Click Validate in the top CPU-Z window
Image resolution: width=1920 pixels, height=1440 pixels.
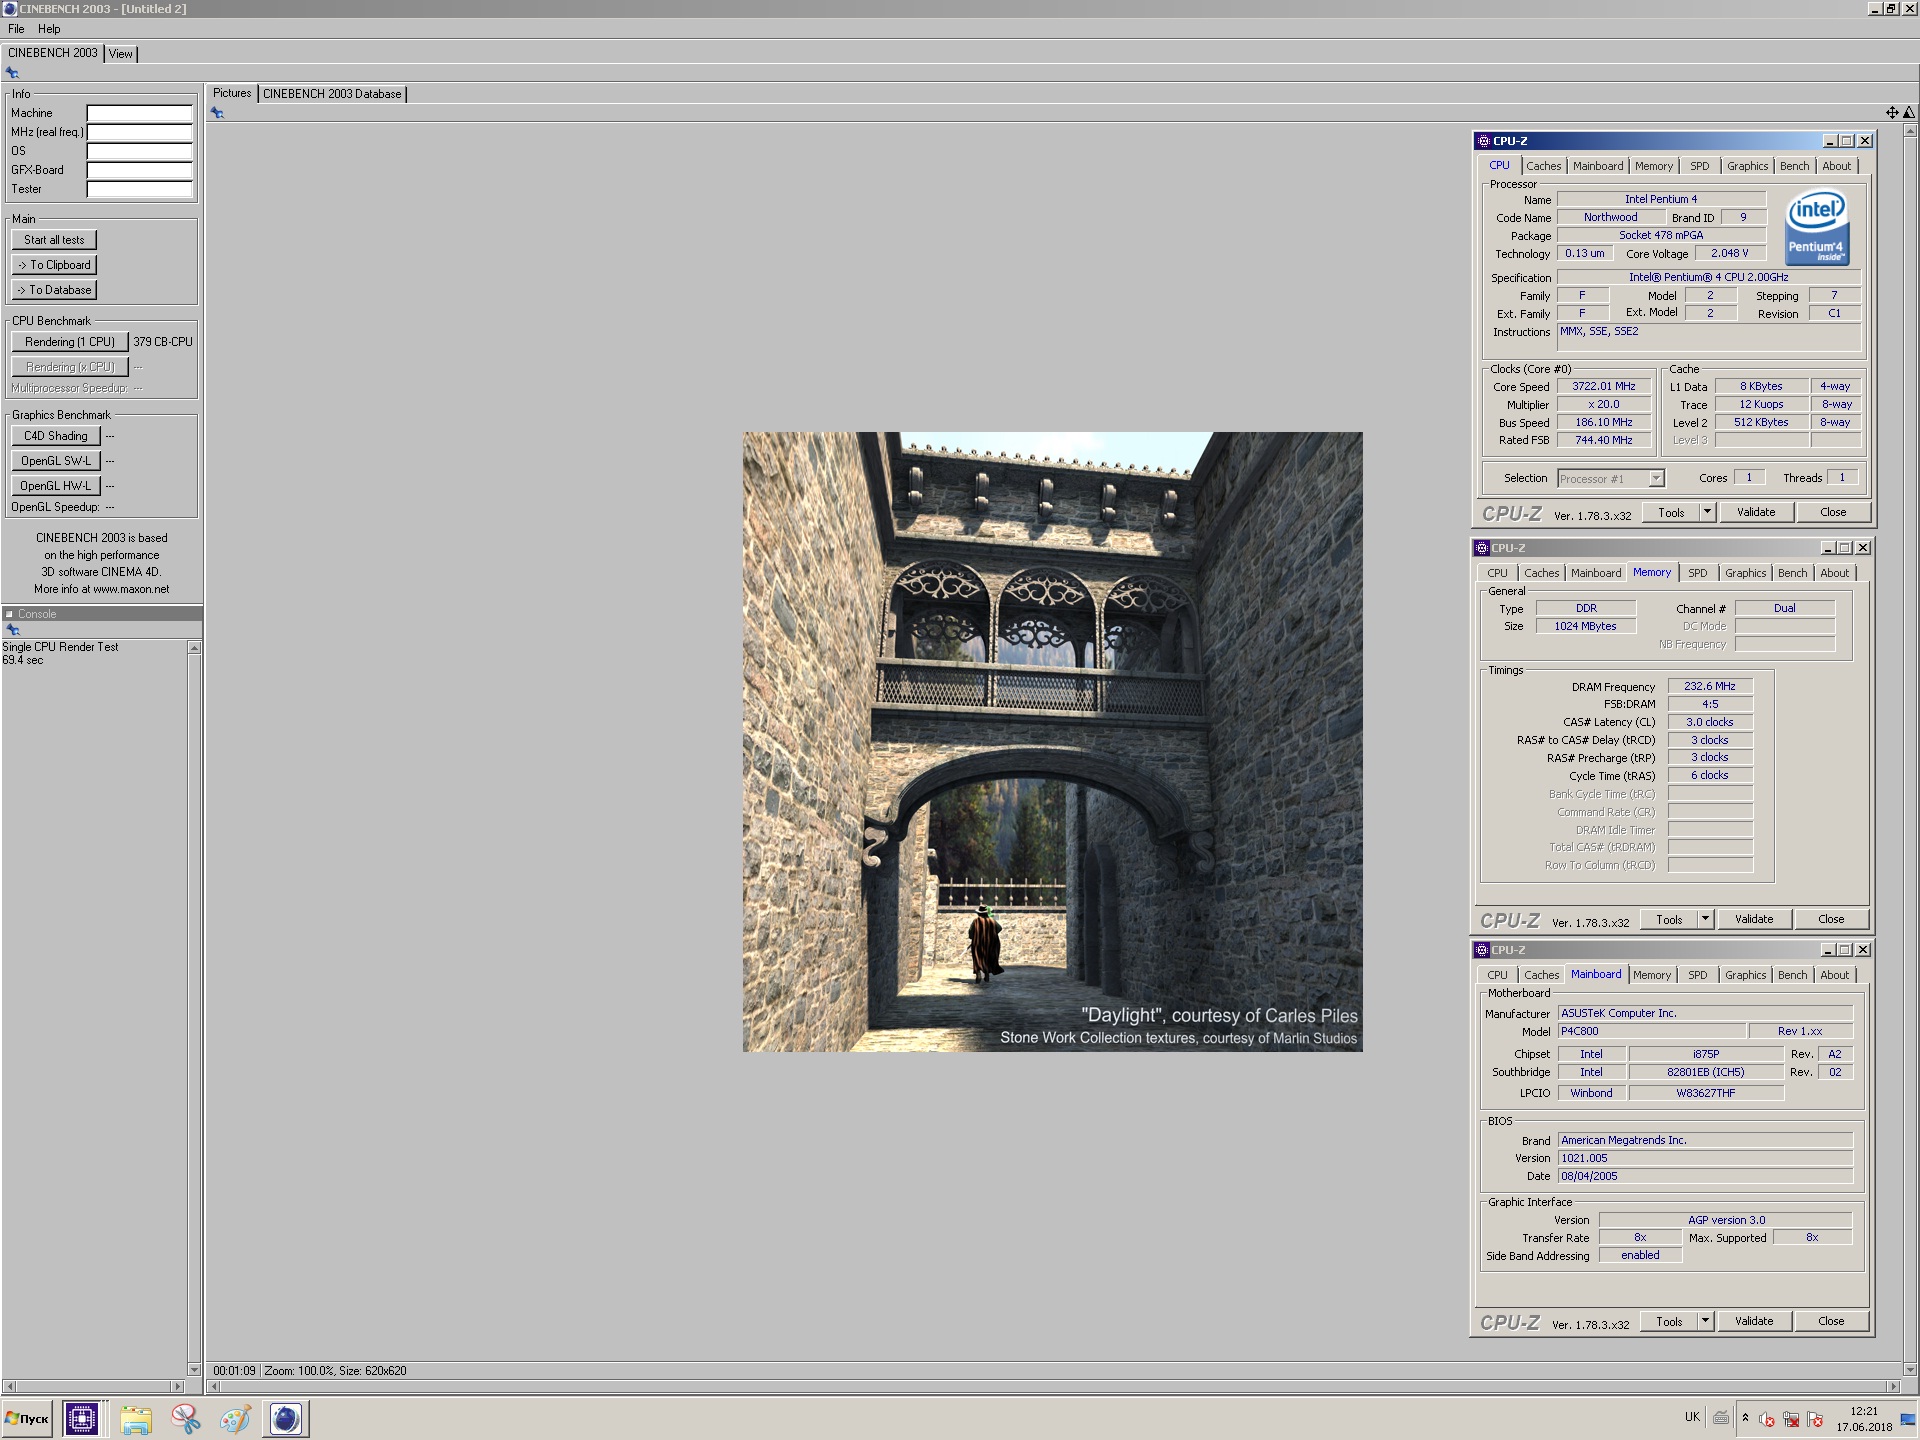pos(1756,512)
